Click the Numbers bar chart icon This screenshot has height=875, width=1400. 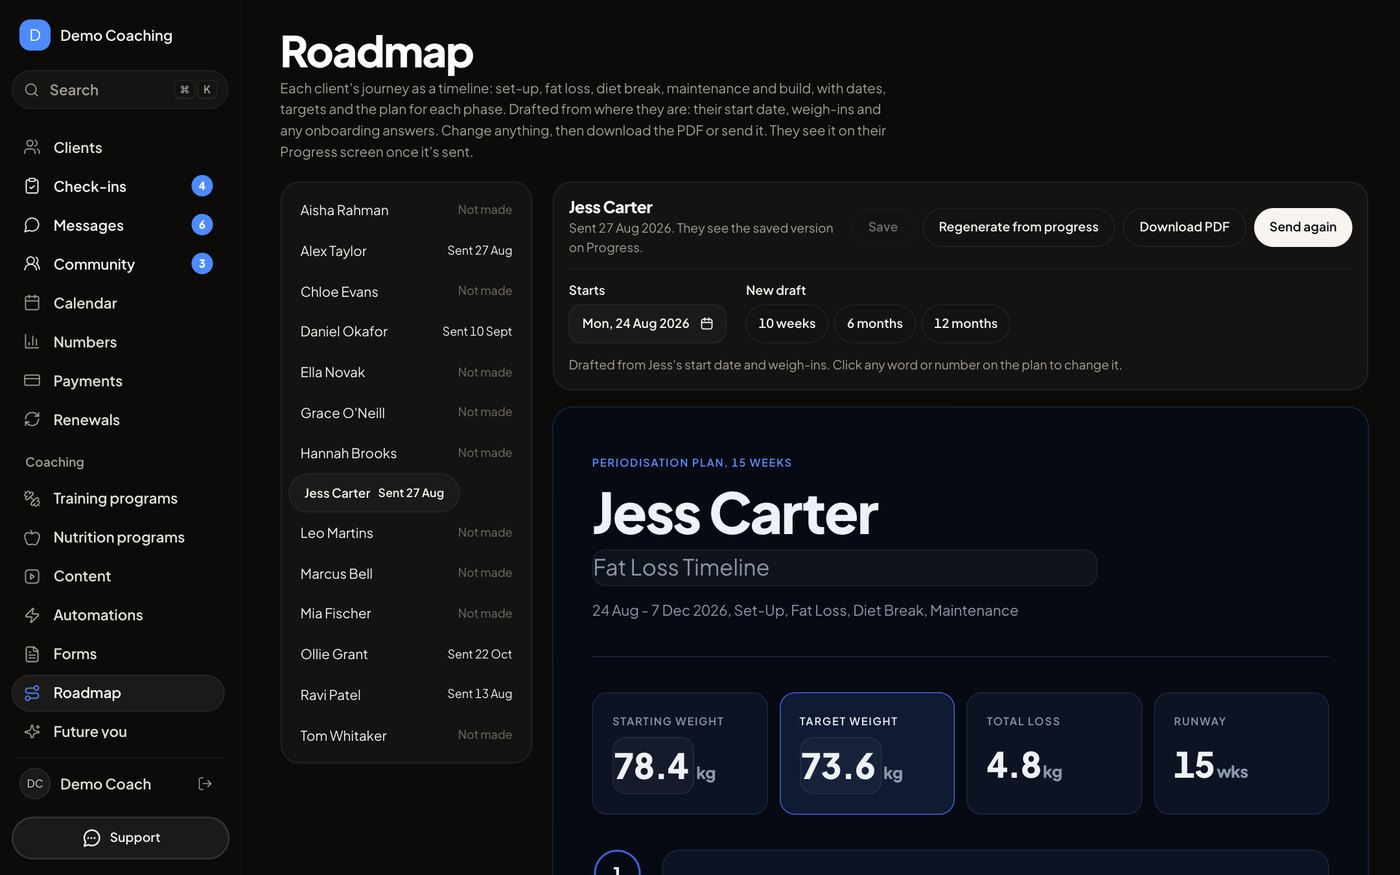click(x=32, y=342)
